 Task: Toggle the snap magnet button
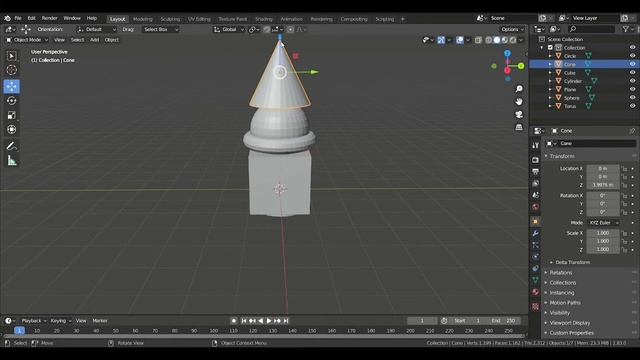(x=267, y=29)
